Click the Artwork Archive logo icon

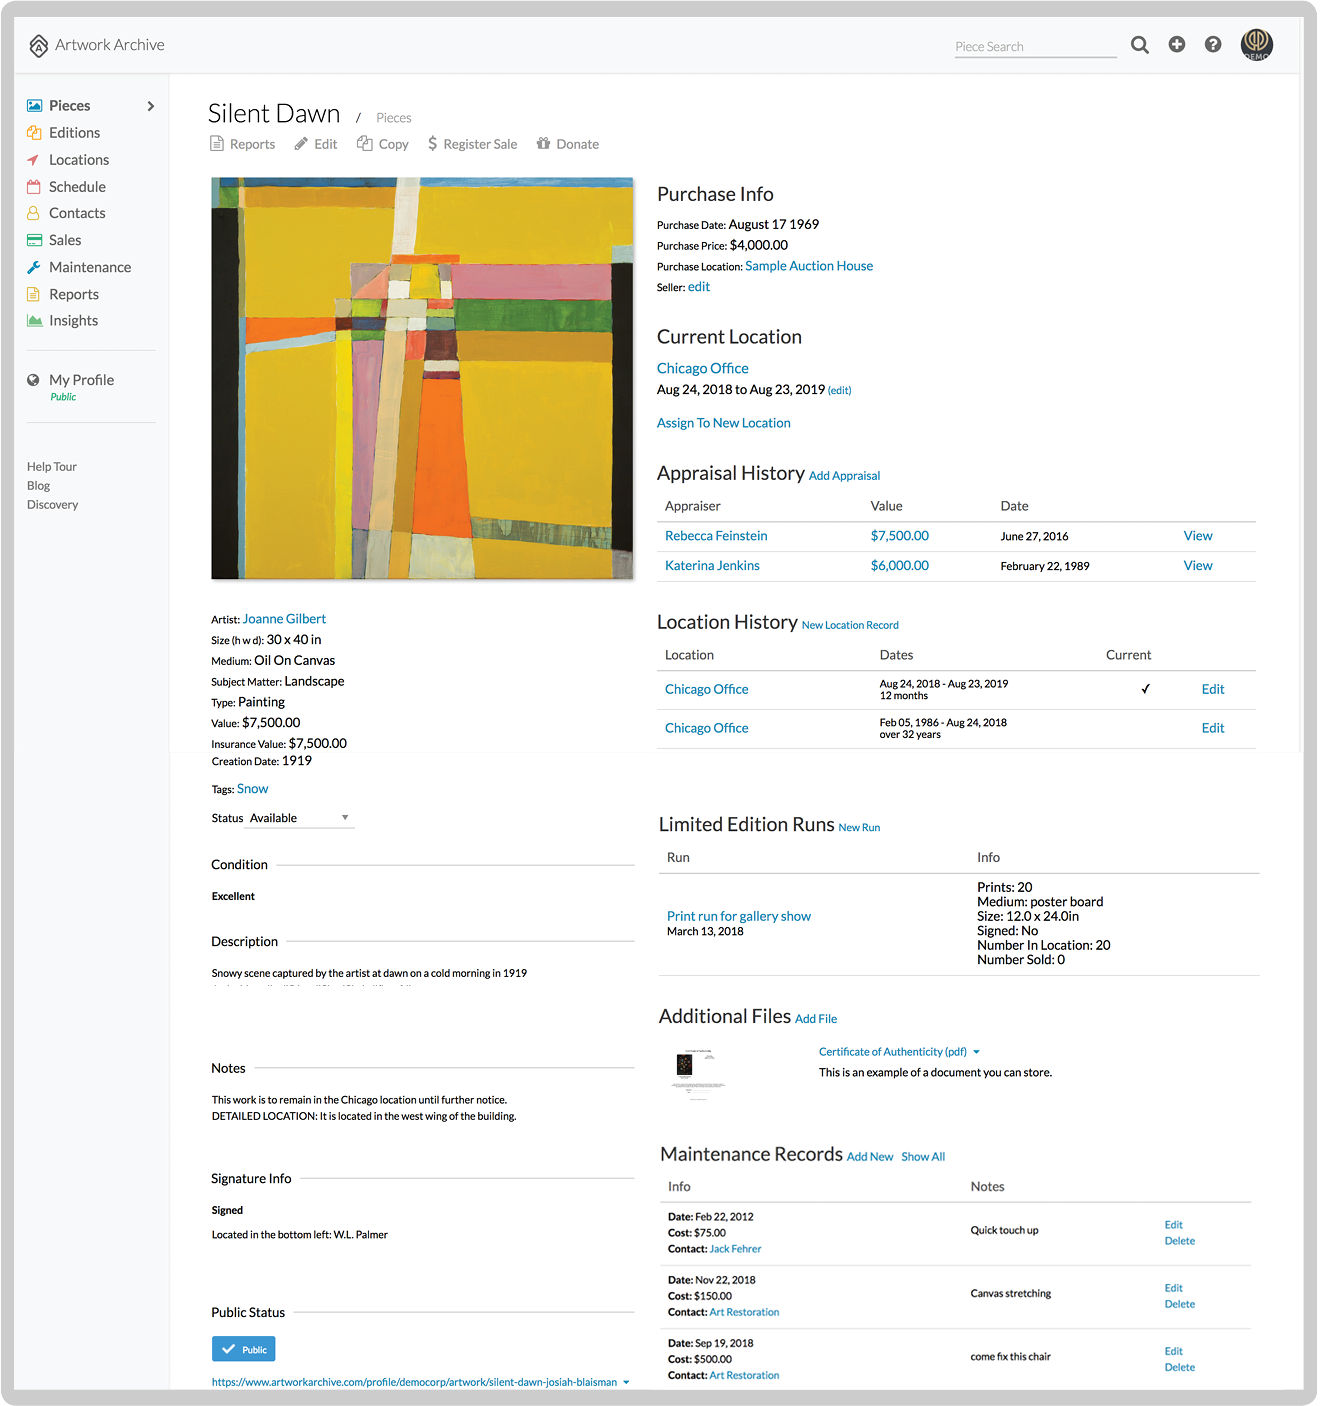point(39,45)
